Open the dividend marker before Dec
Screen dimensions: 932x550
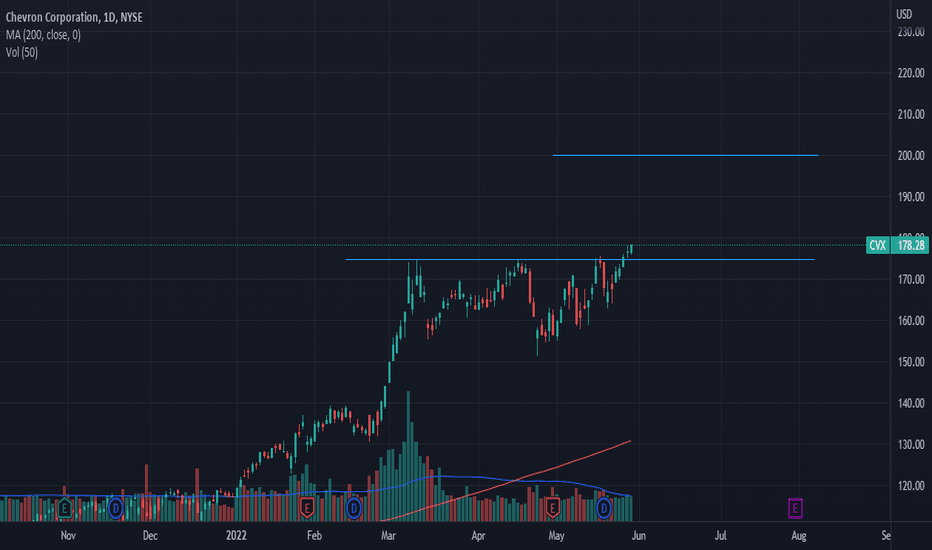pyautogui.click(x=115, y=508)
